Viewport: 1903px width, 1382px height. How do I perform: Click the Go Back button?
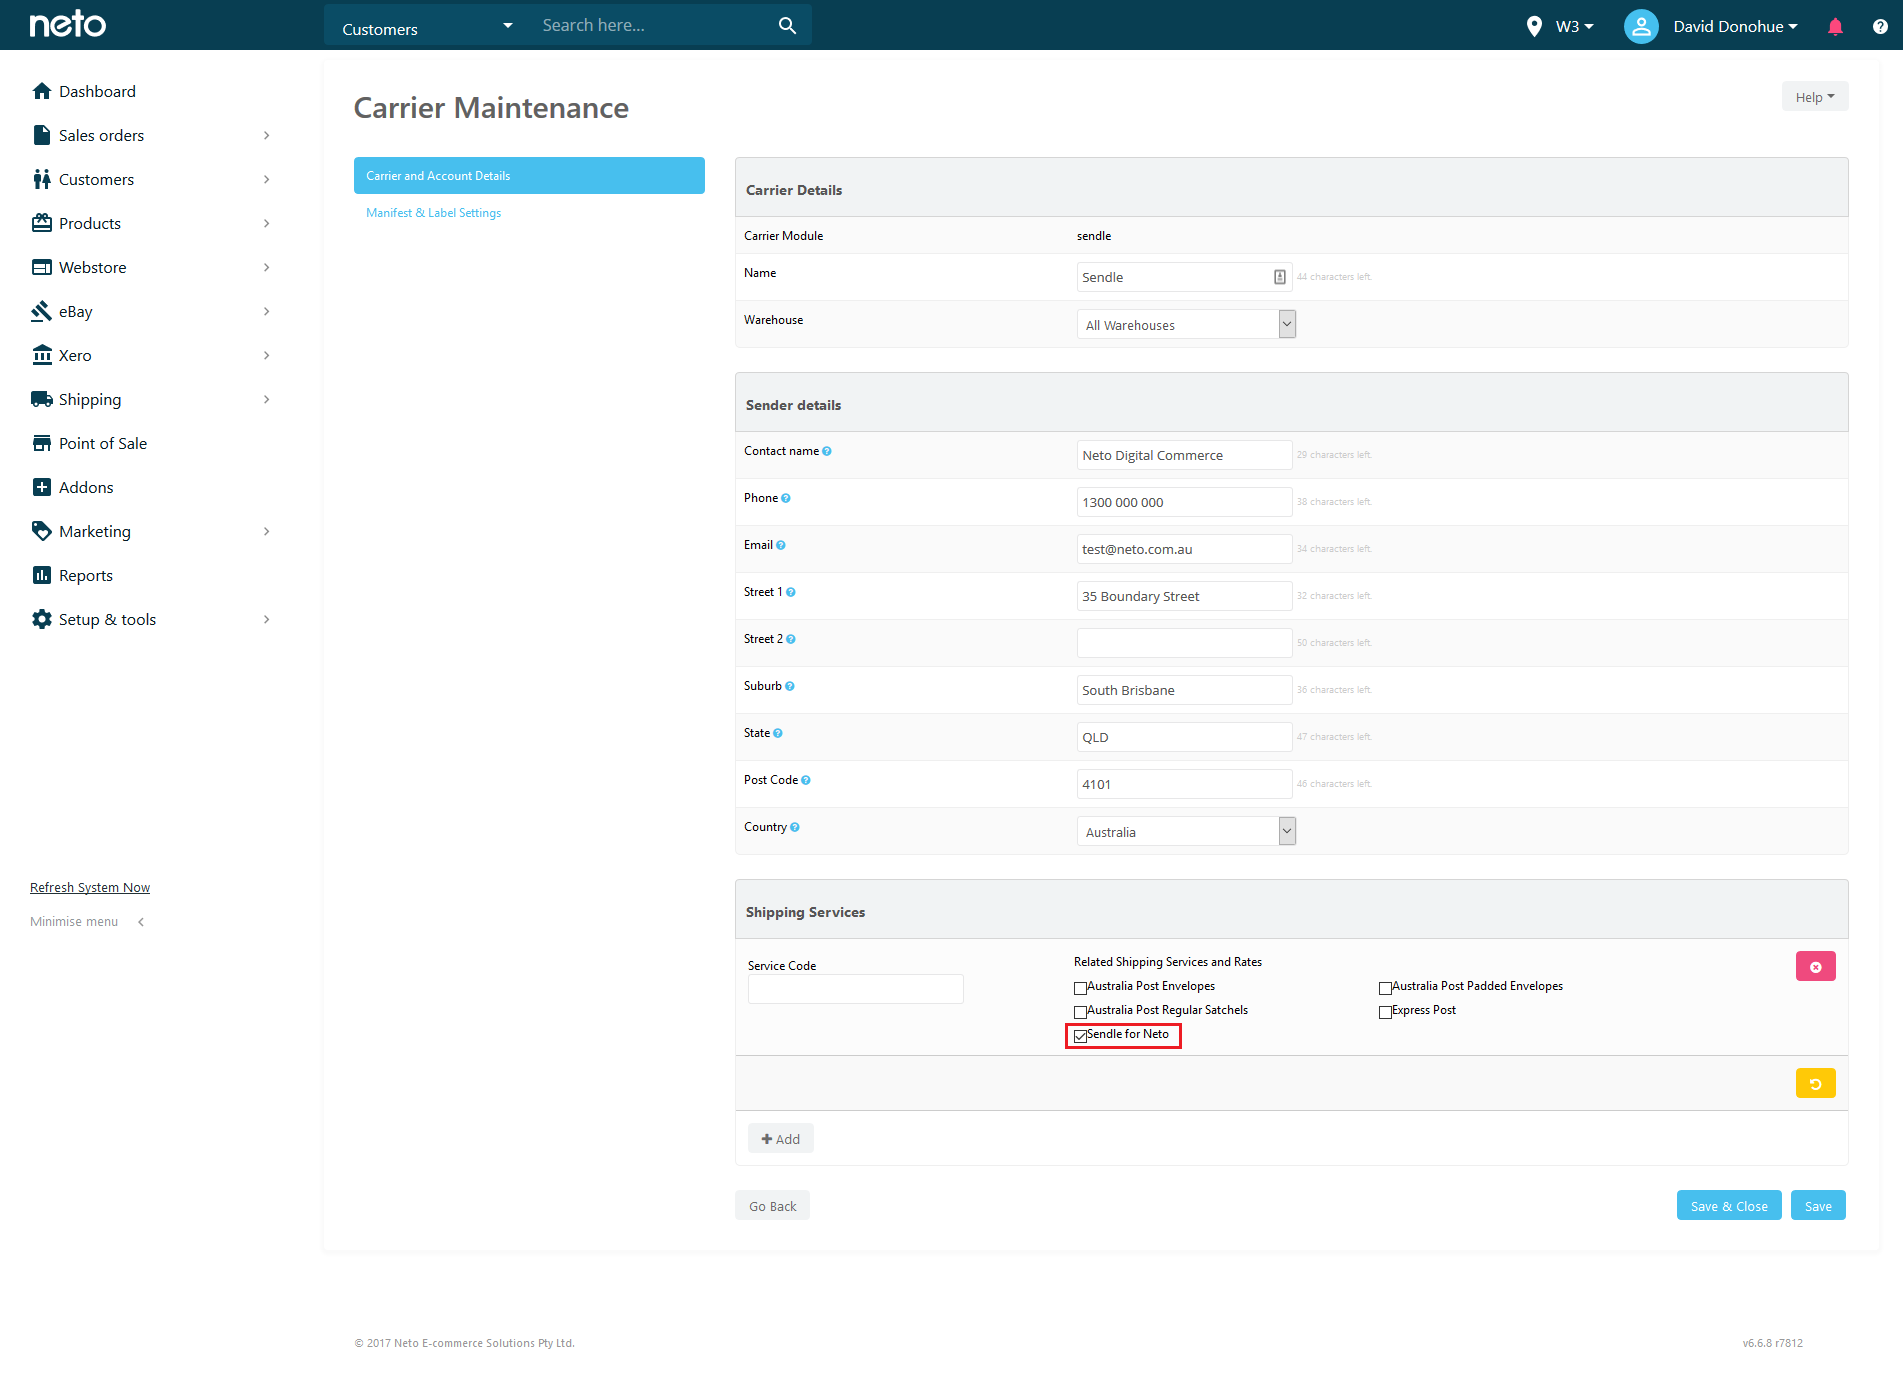(772, 1206)
